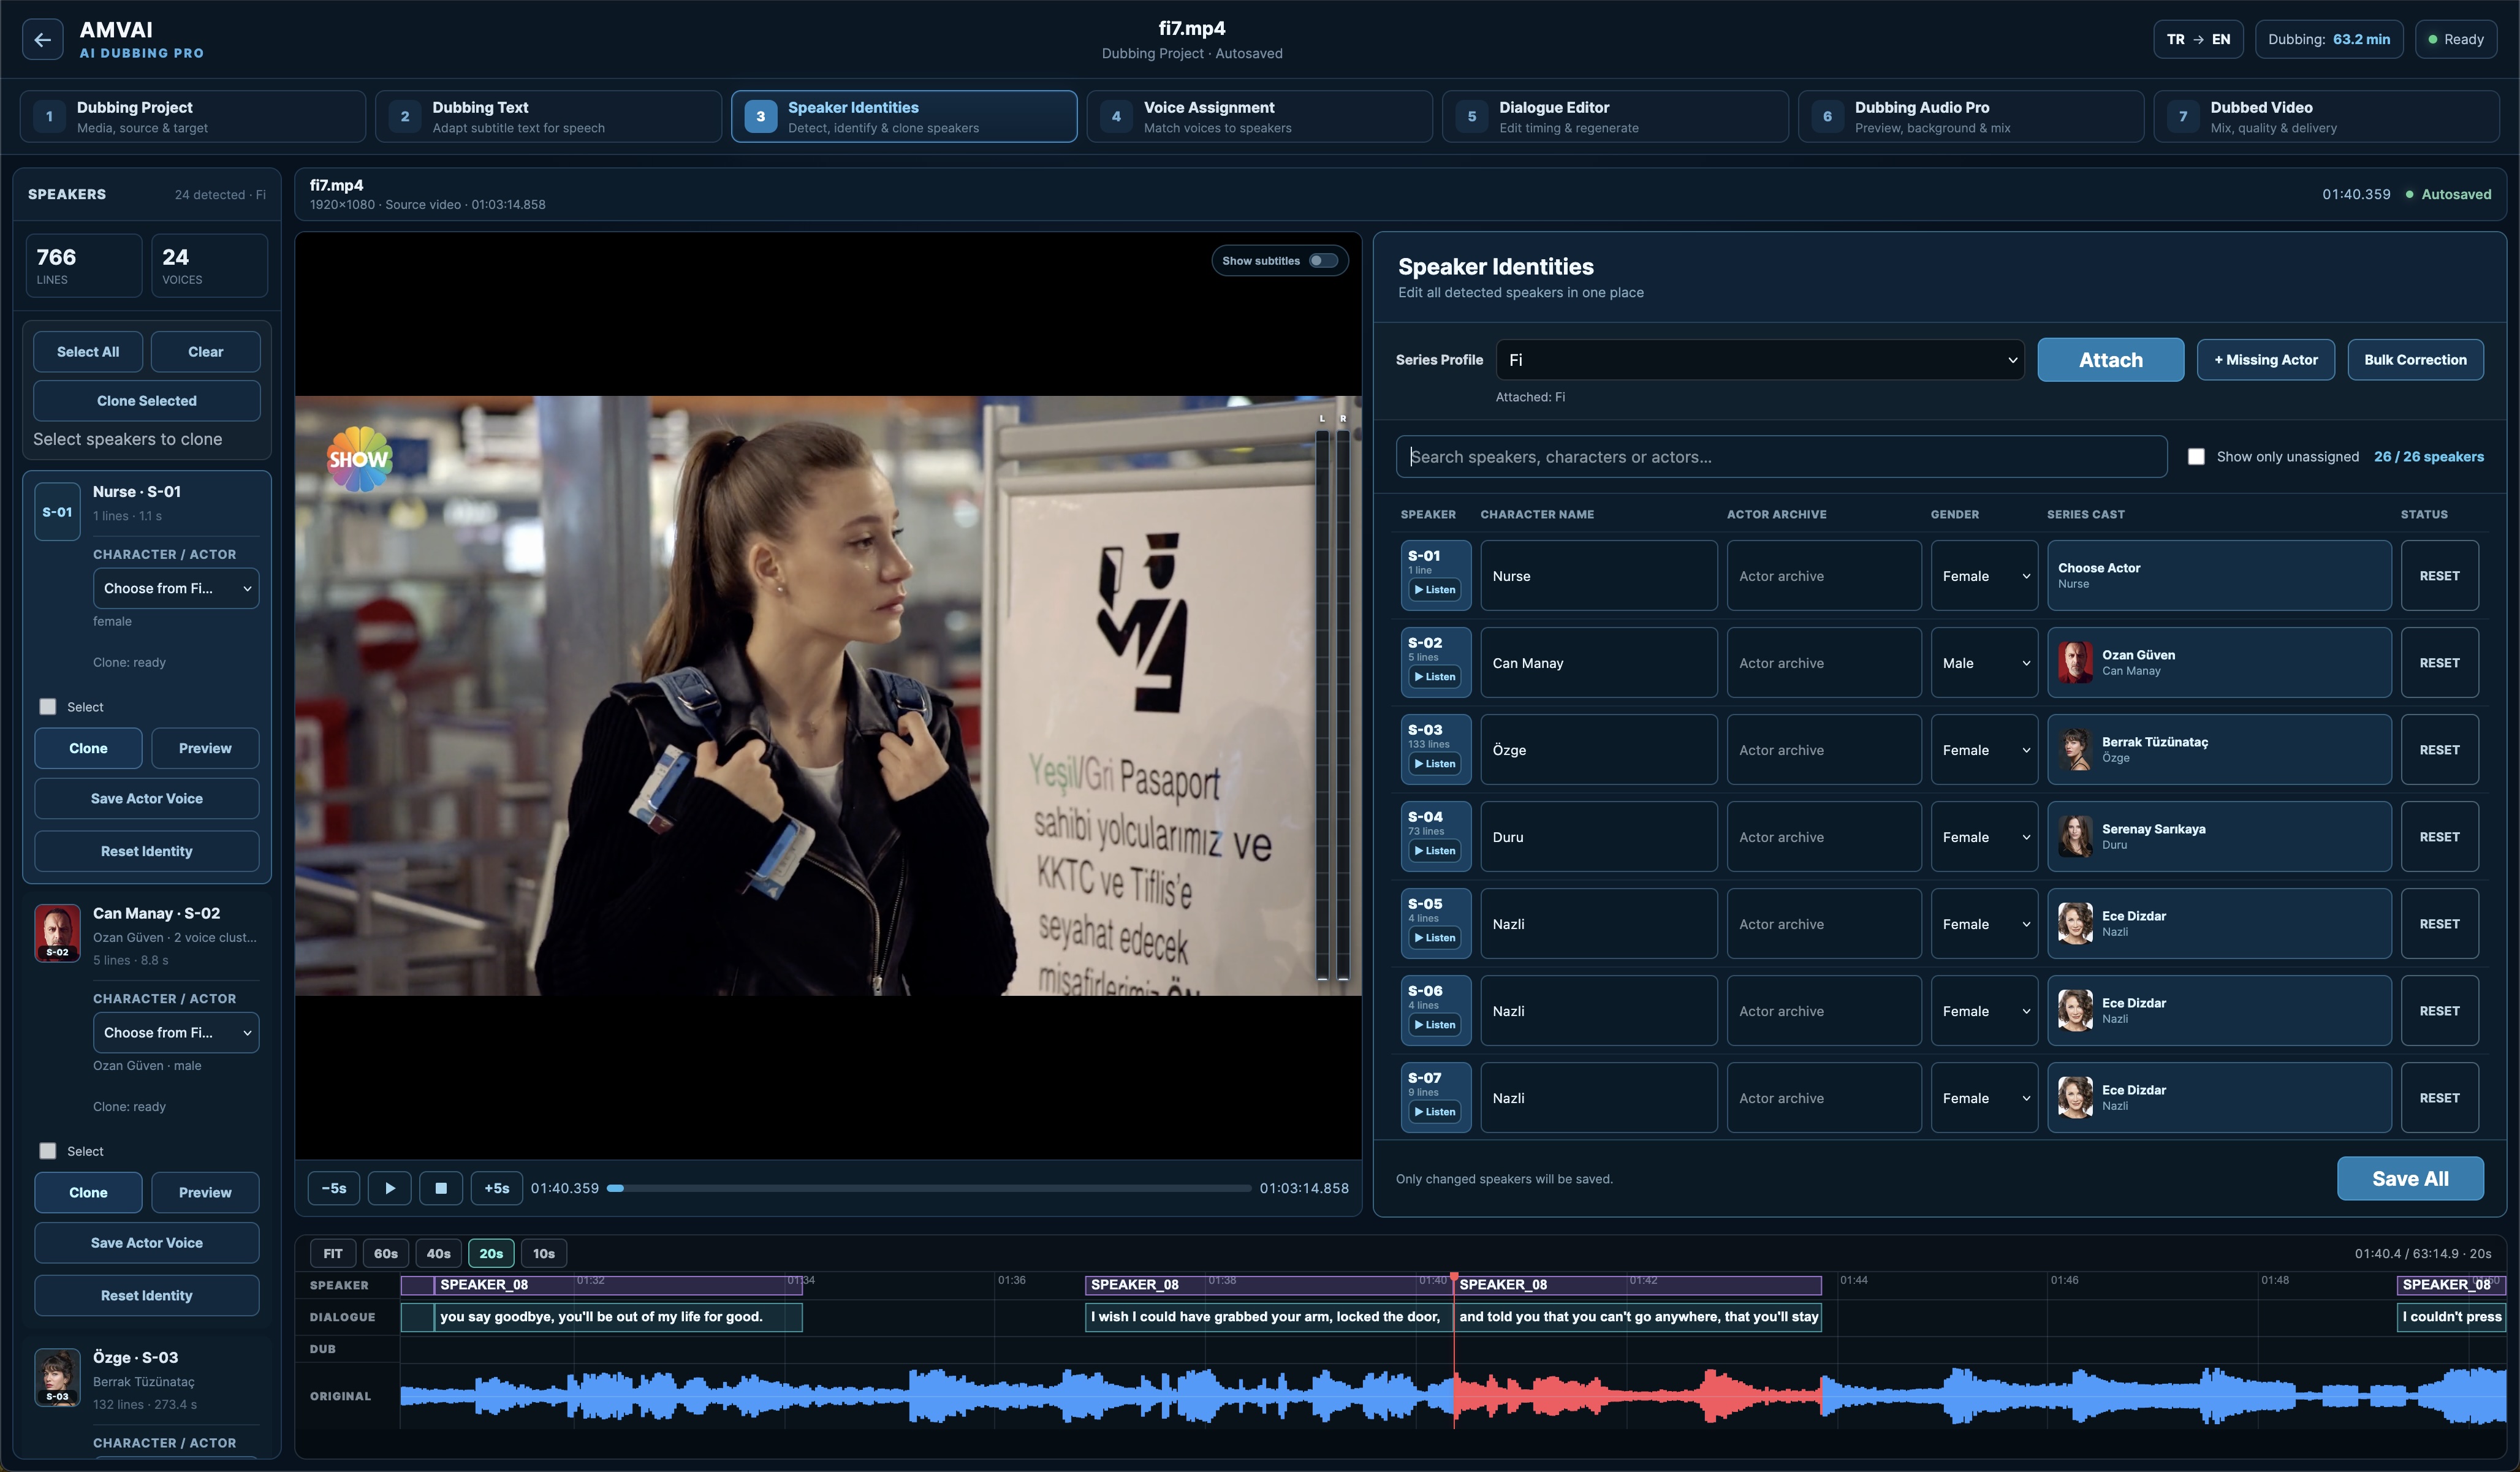Toggle the Show subtitles switch
The width and height of the screenshot is (2520, 1472).
[1323, 261]
